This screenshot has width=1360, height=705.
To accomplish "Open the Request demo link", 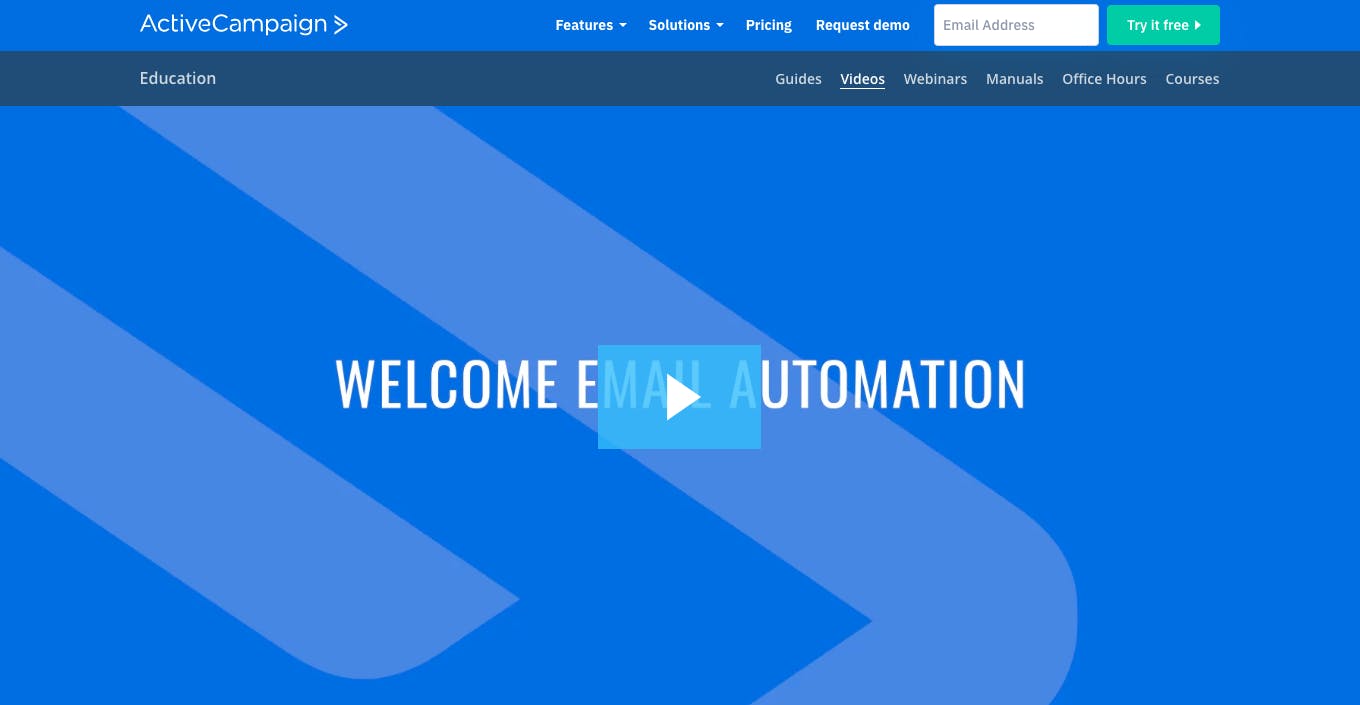I will click(x=862, y=25).
